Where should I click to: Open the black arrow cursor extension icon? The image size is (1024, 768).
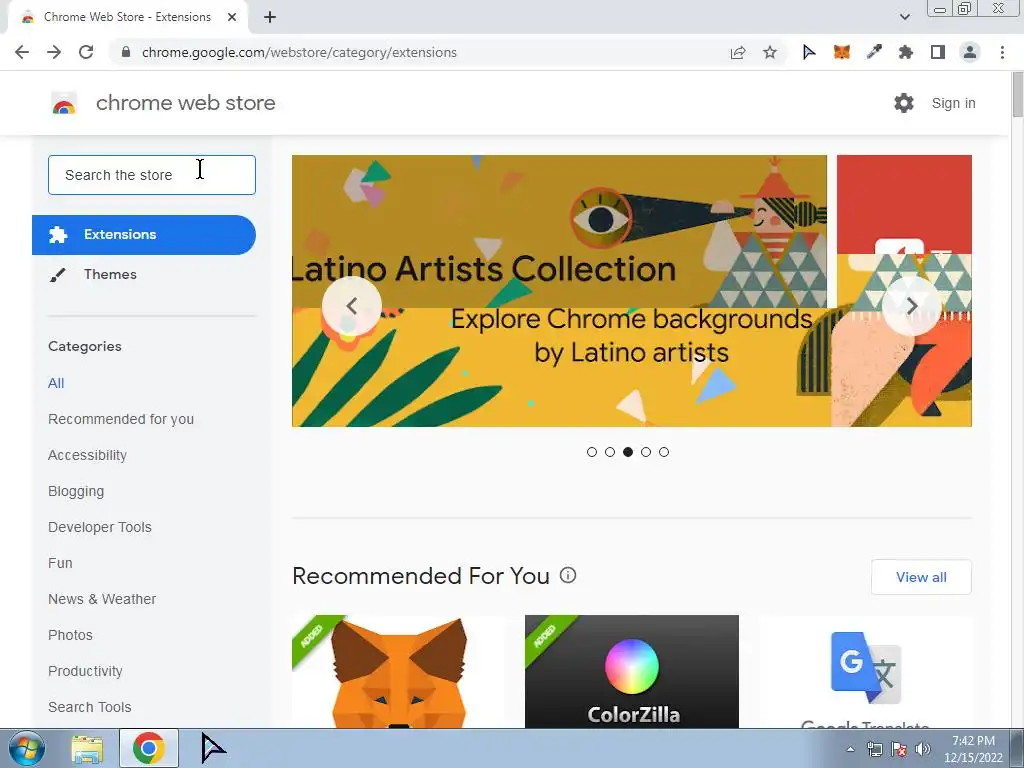[809, 52]
